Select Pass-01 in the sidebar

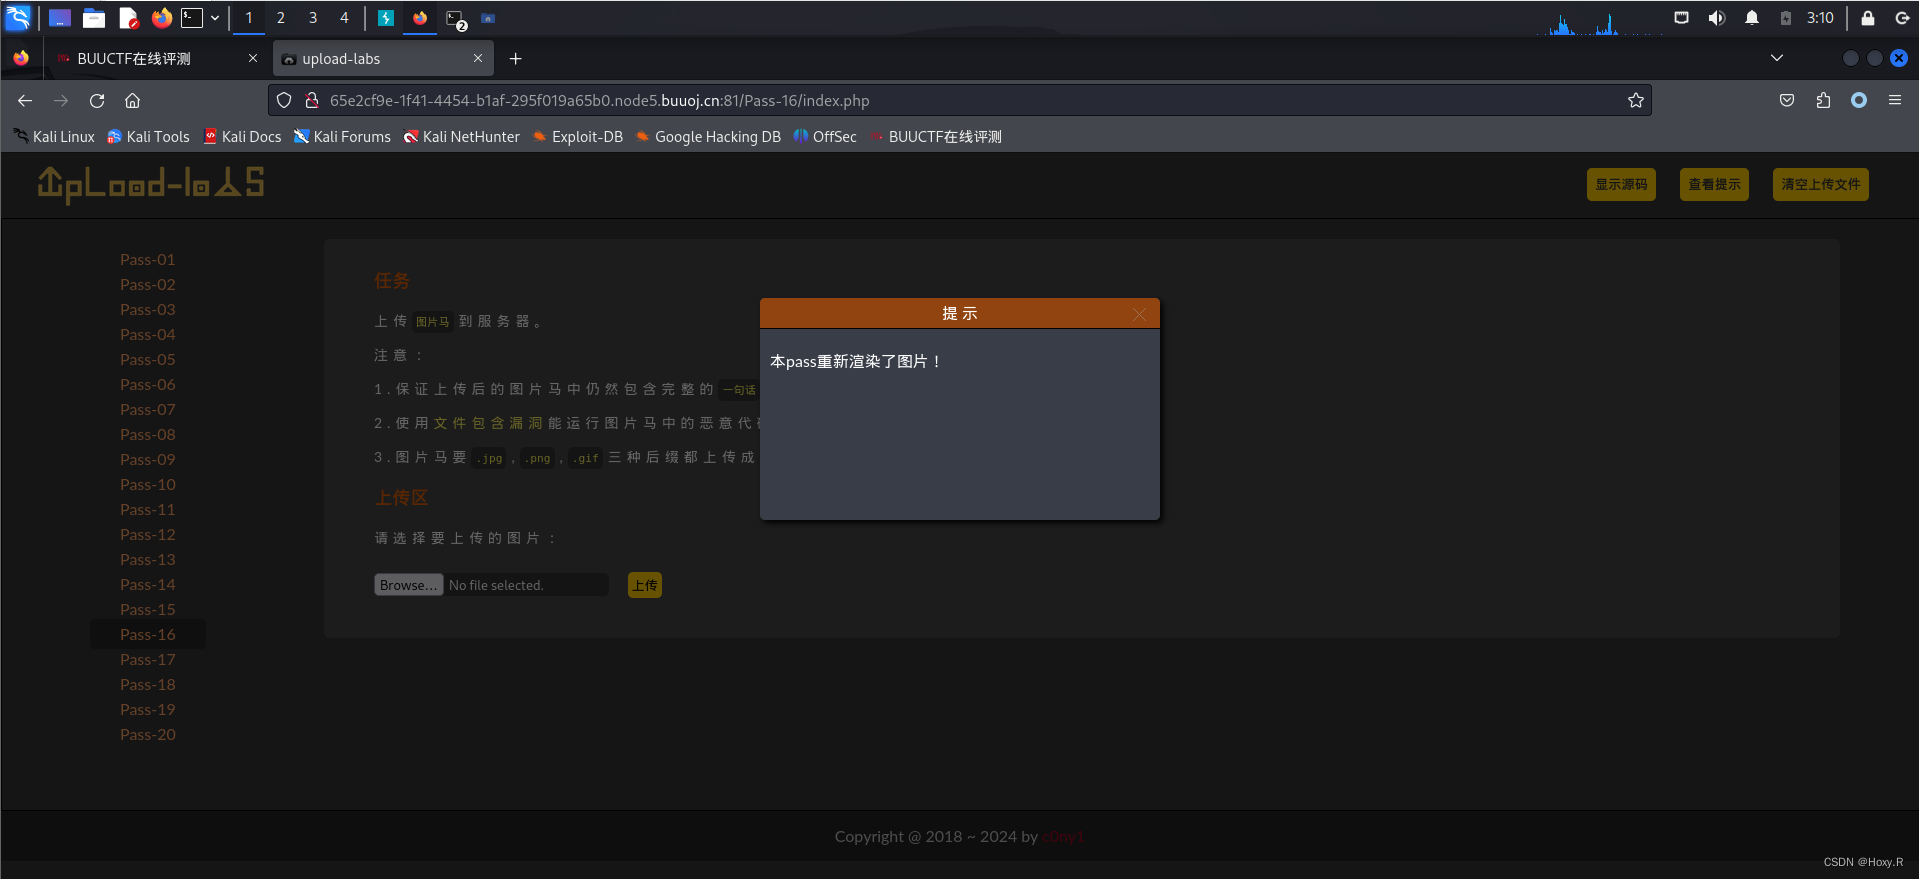pos(148,259)
